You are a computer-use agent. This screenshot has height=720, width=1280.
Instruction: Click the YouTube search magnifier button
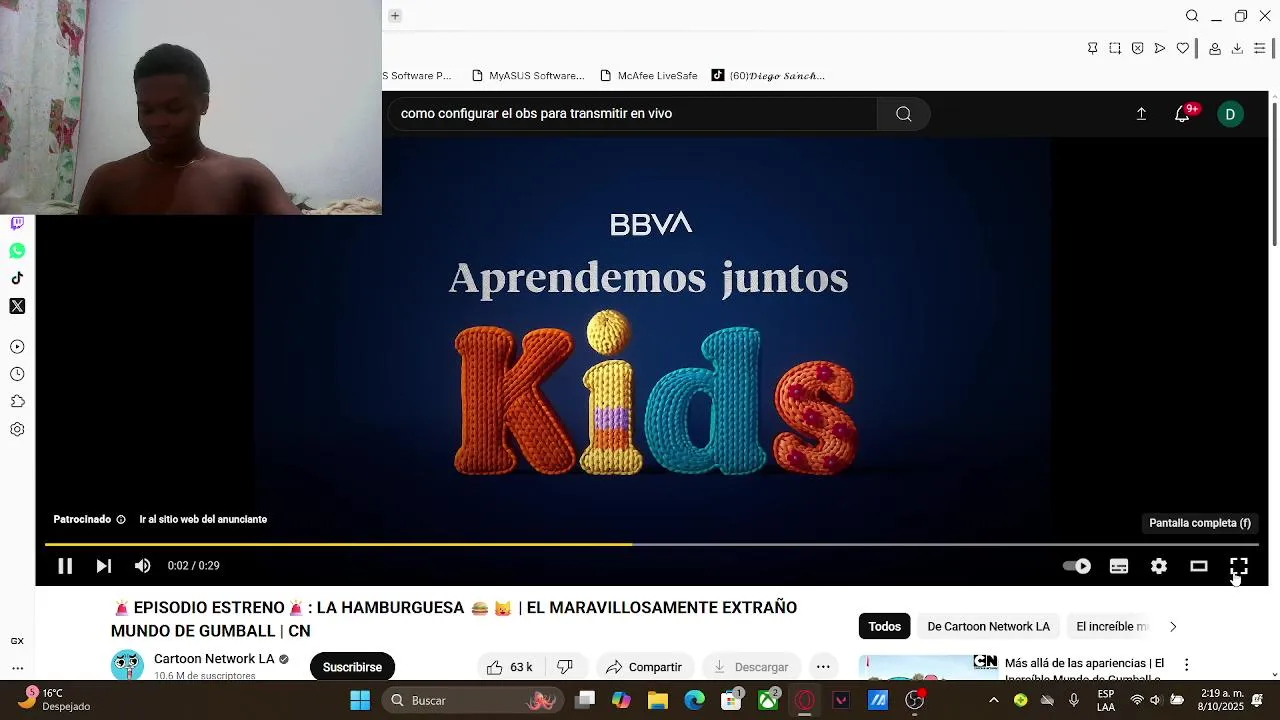904,114
